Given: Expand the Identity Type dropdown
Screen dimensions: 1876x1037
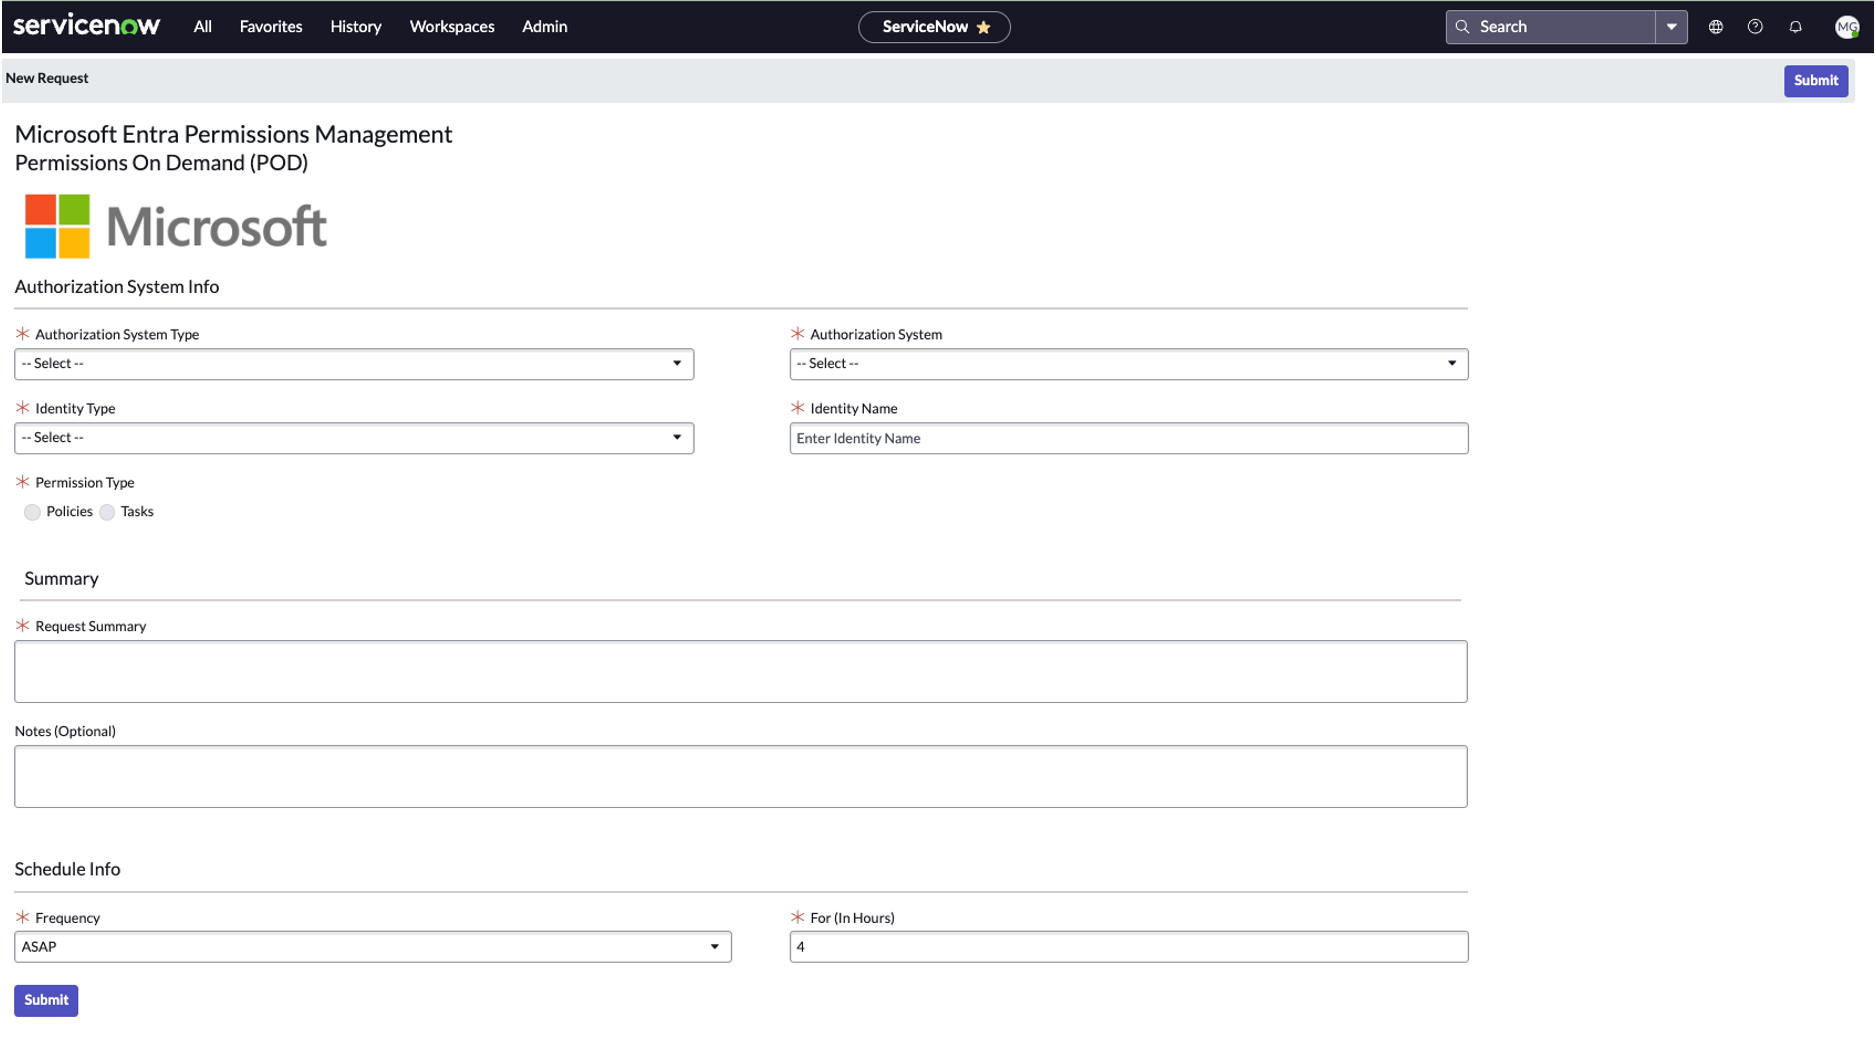Looking at the screenshot, I should (x=353, y=438).
